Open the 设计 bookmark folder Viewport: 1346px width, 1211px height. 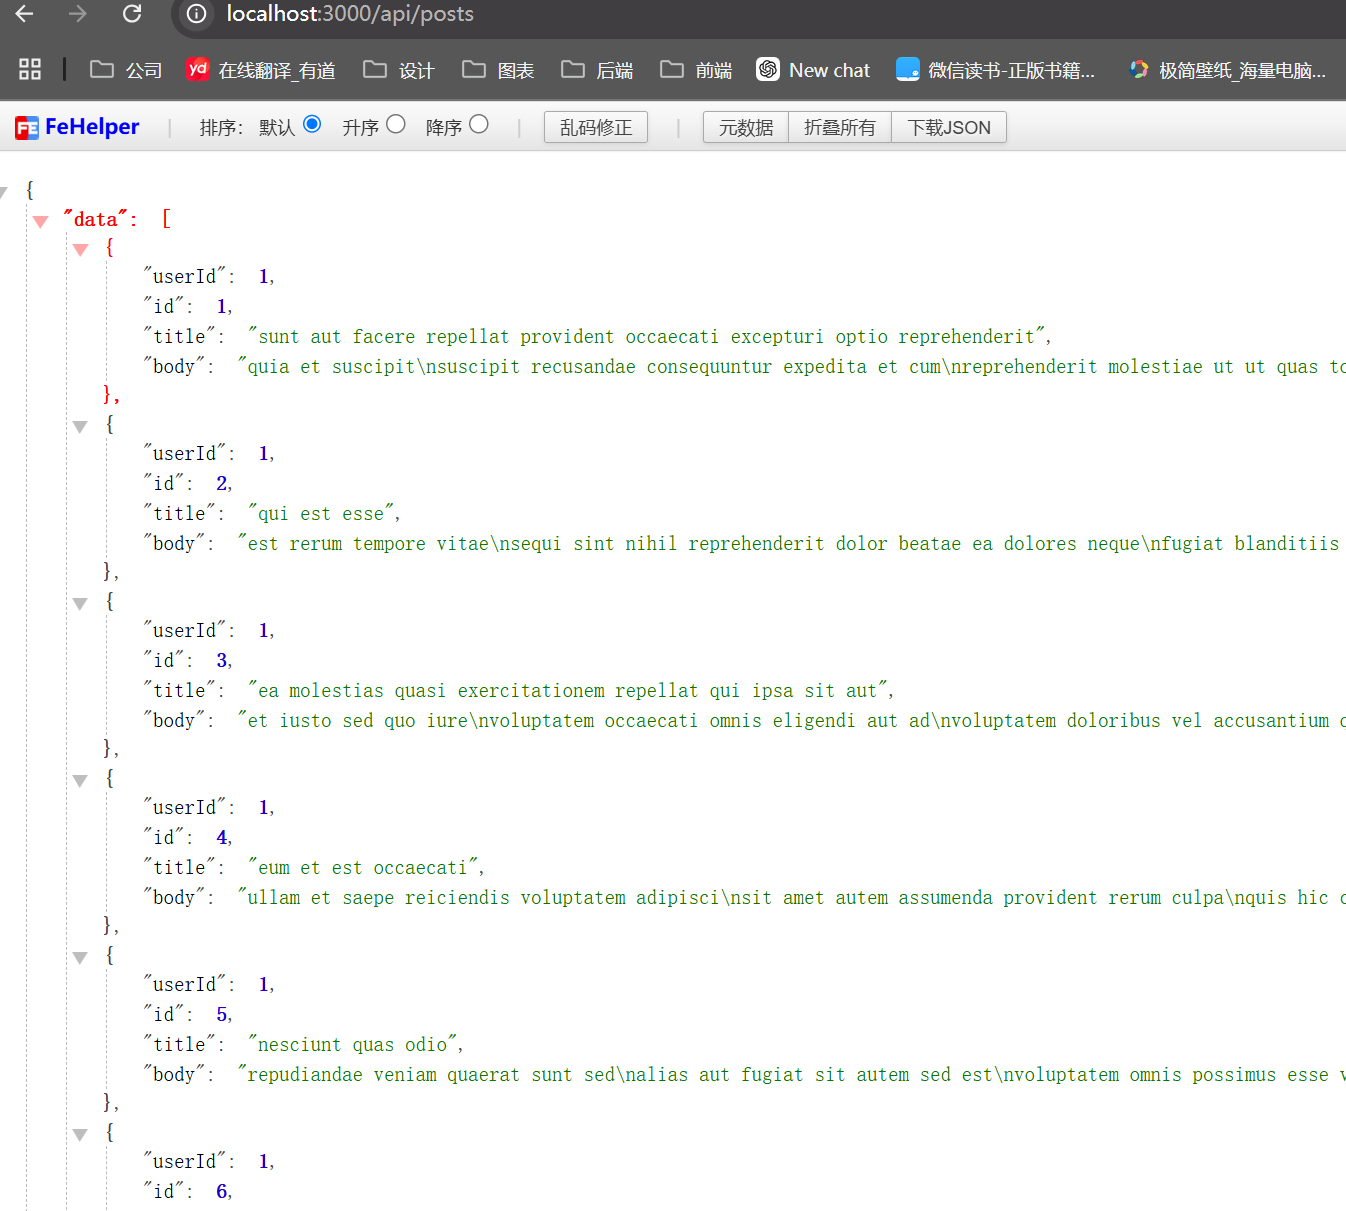point(399,70)
